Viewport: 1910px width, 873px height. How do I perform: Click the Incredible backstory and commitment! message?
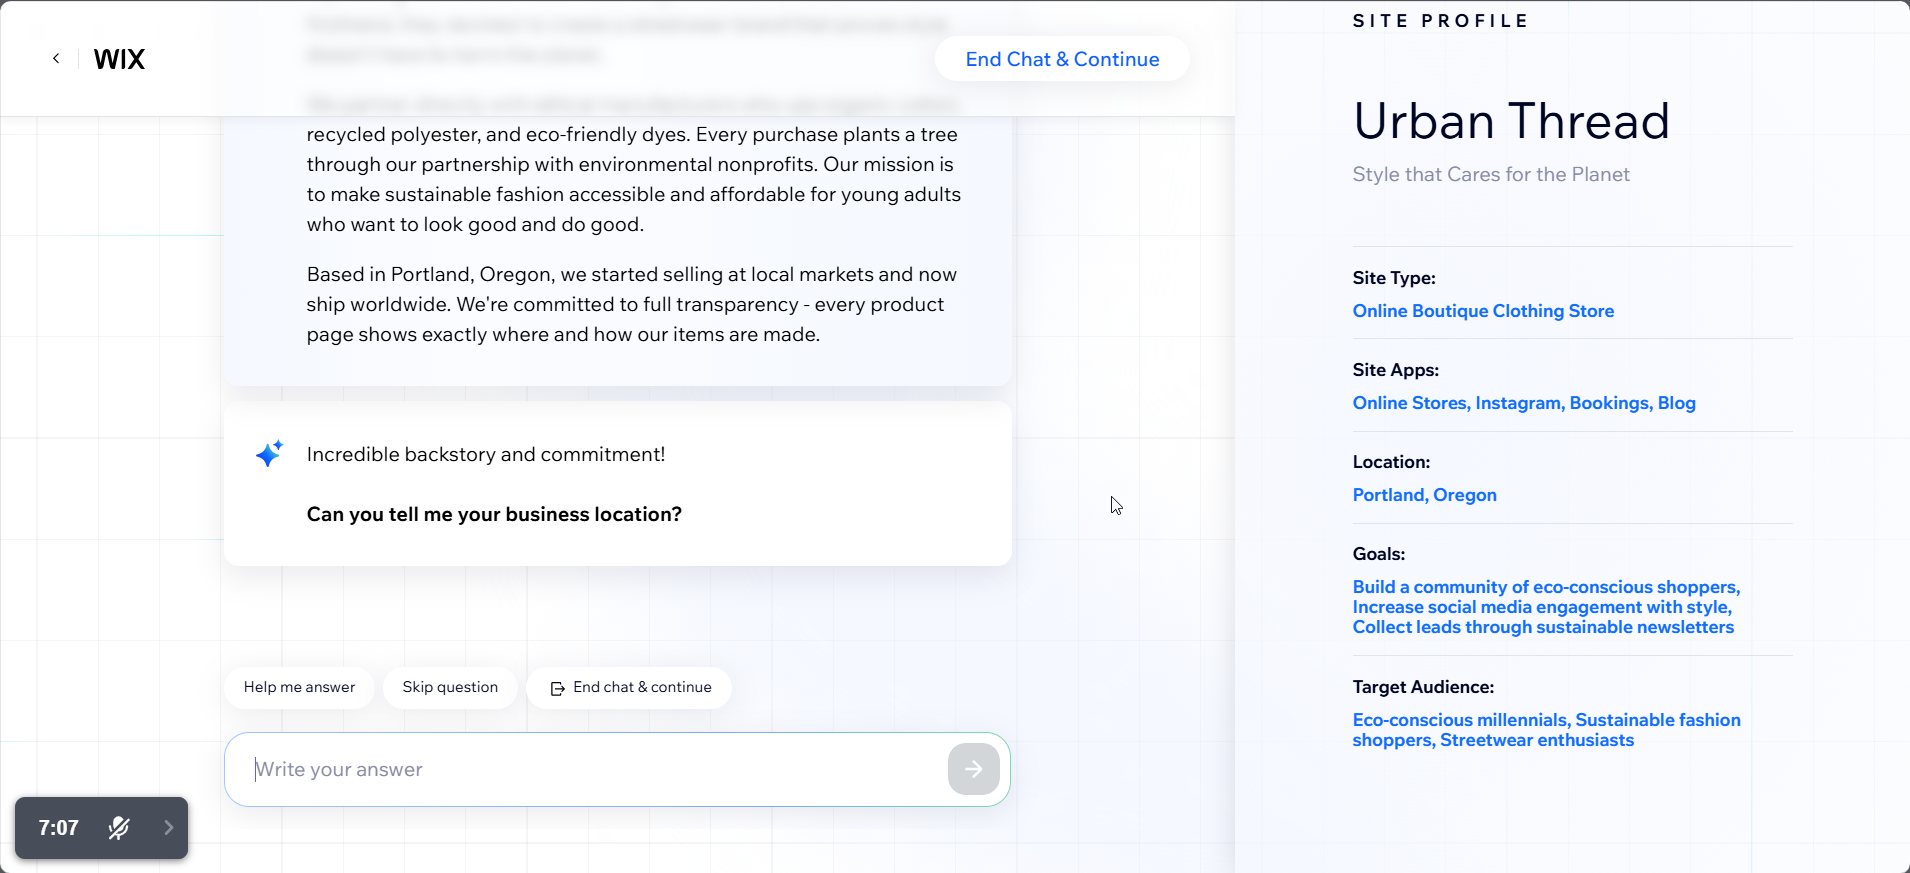486,454
